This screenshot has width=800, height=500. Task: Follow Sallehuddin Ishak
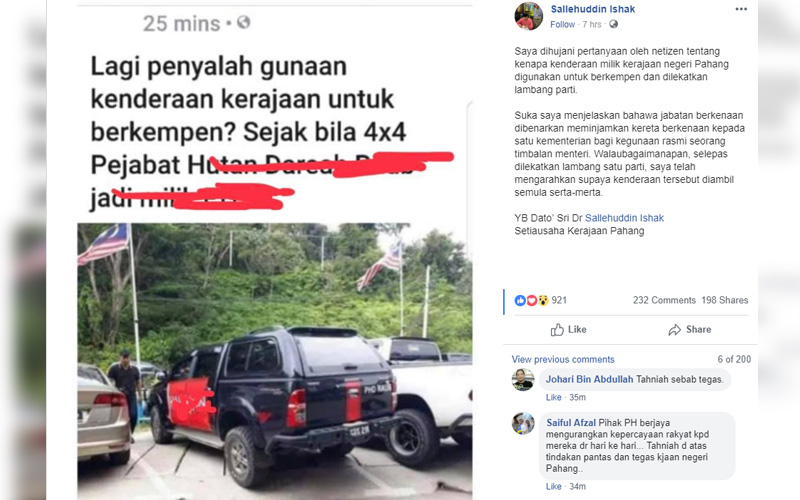coord(562,24)
